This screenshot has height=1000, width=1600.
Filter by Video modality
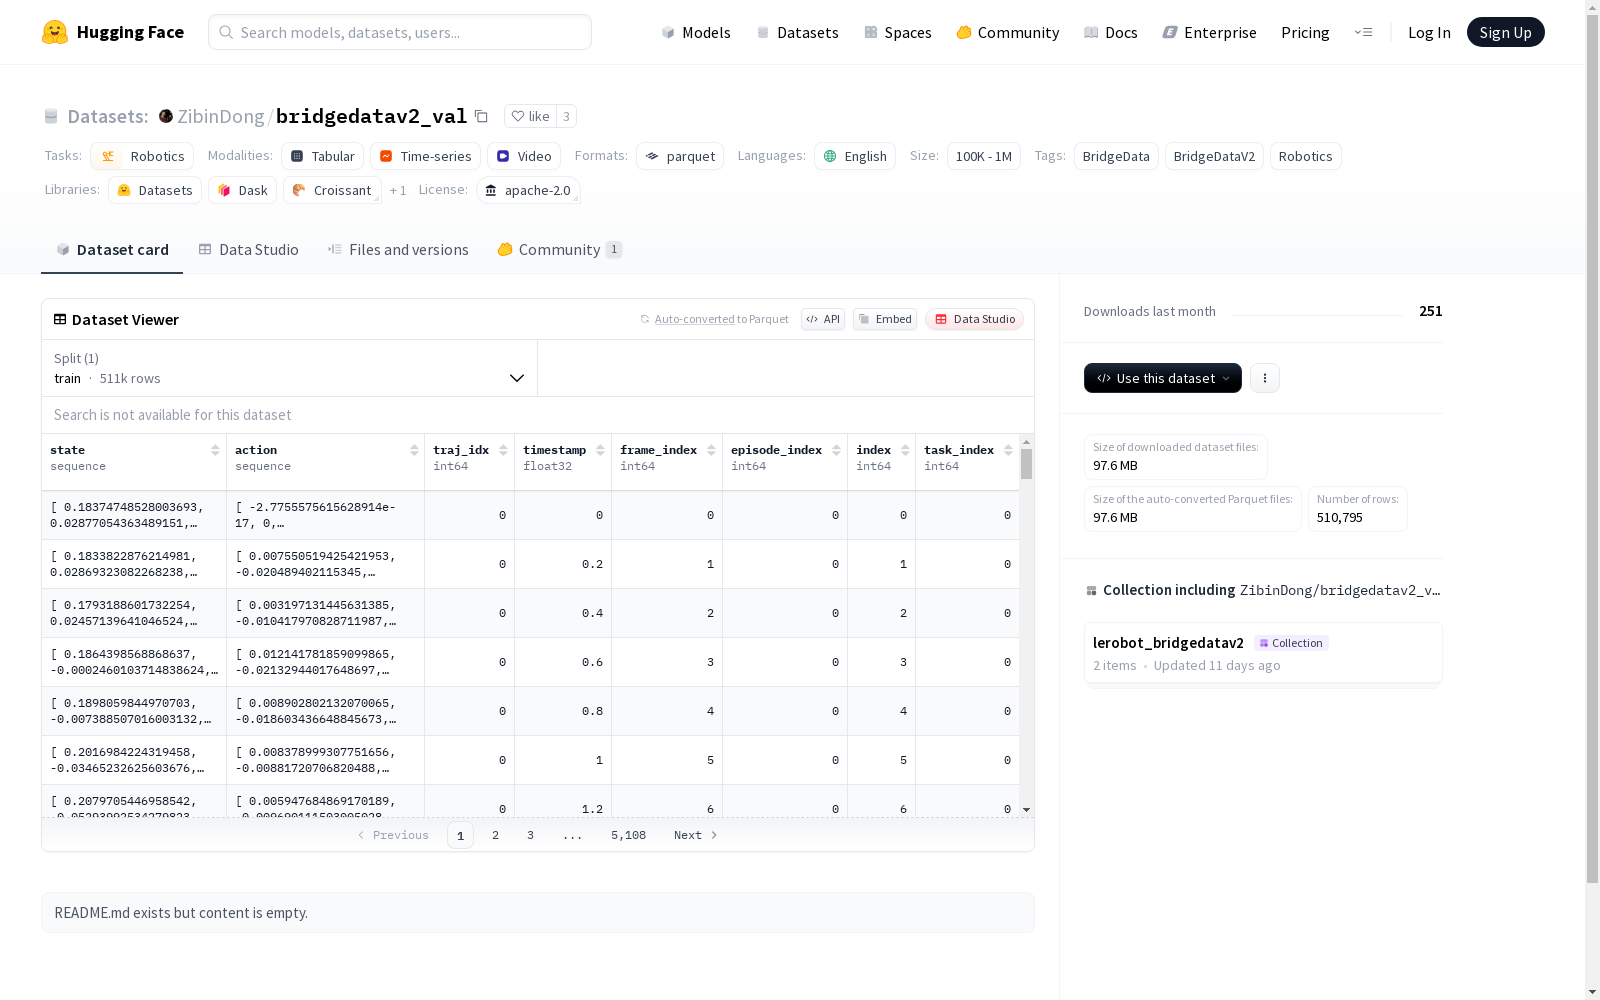click(524, 156)
